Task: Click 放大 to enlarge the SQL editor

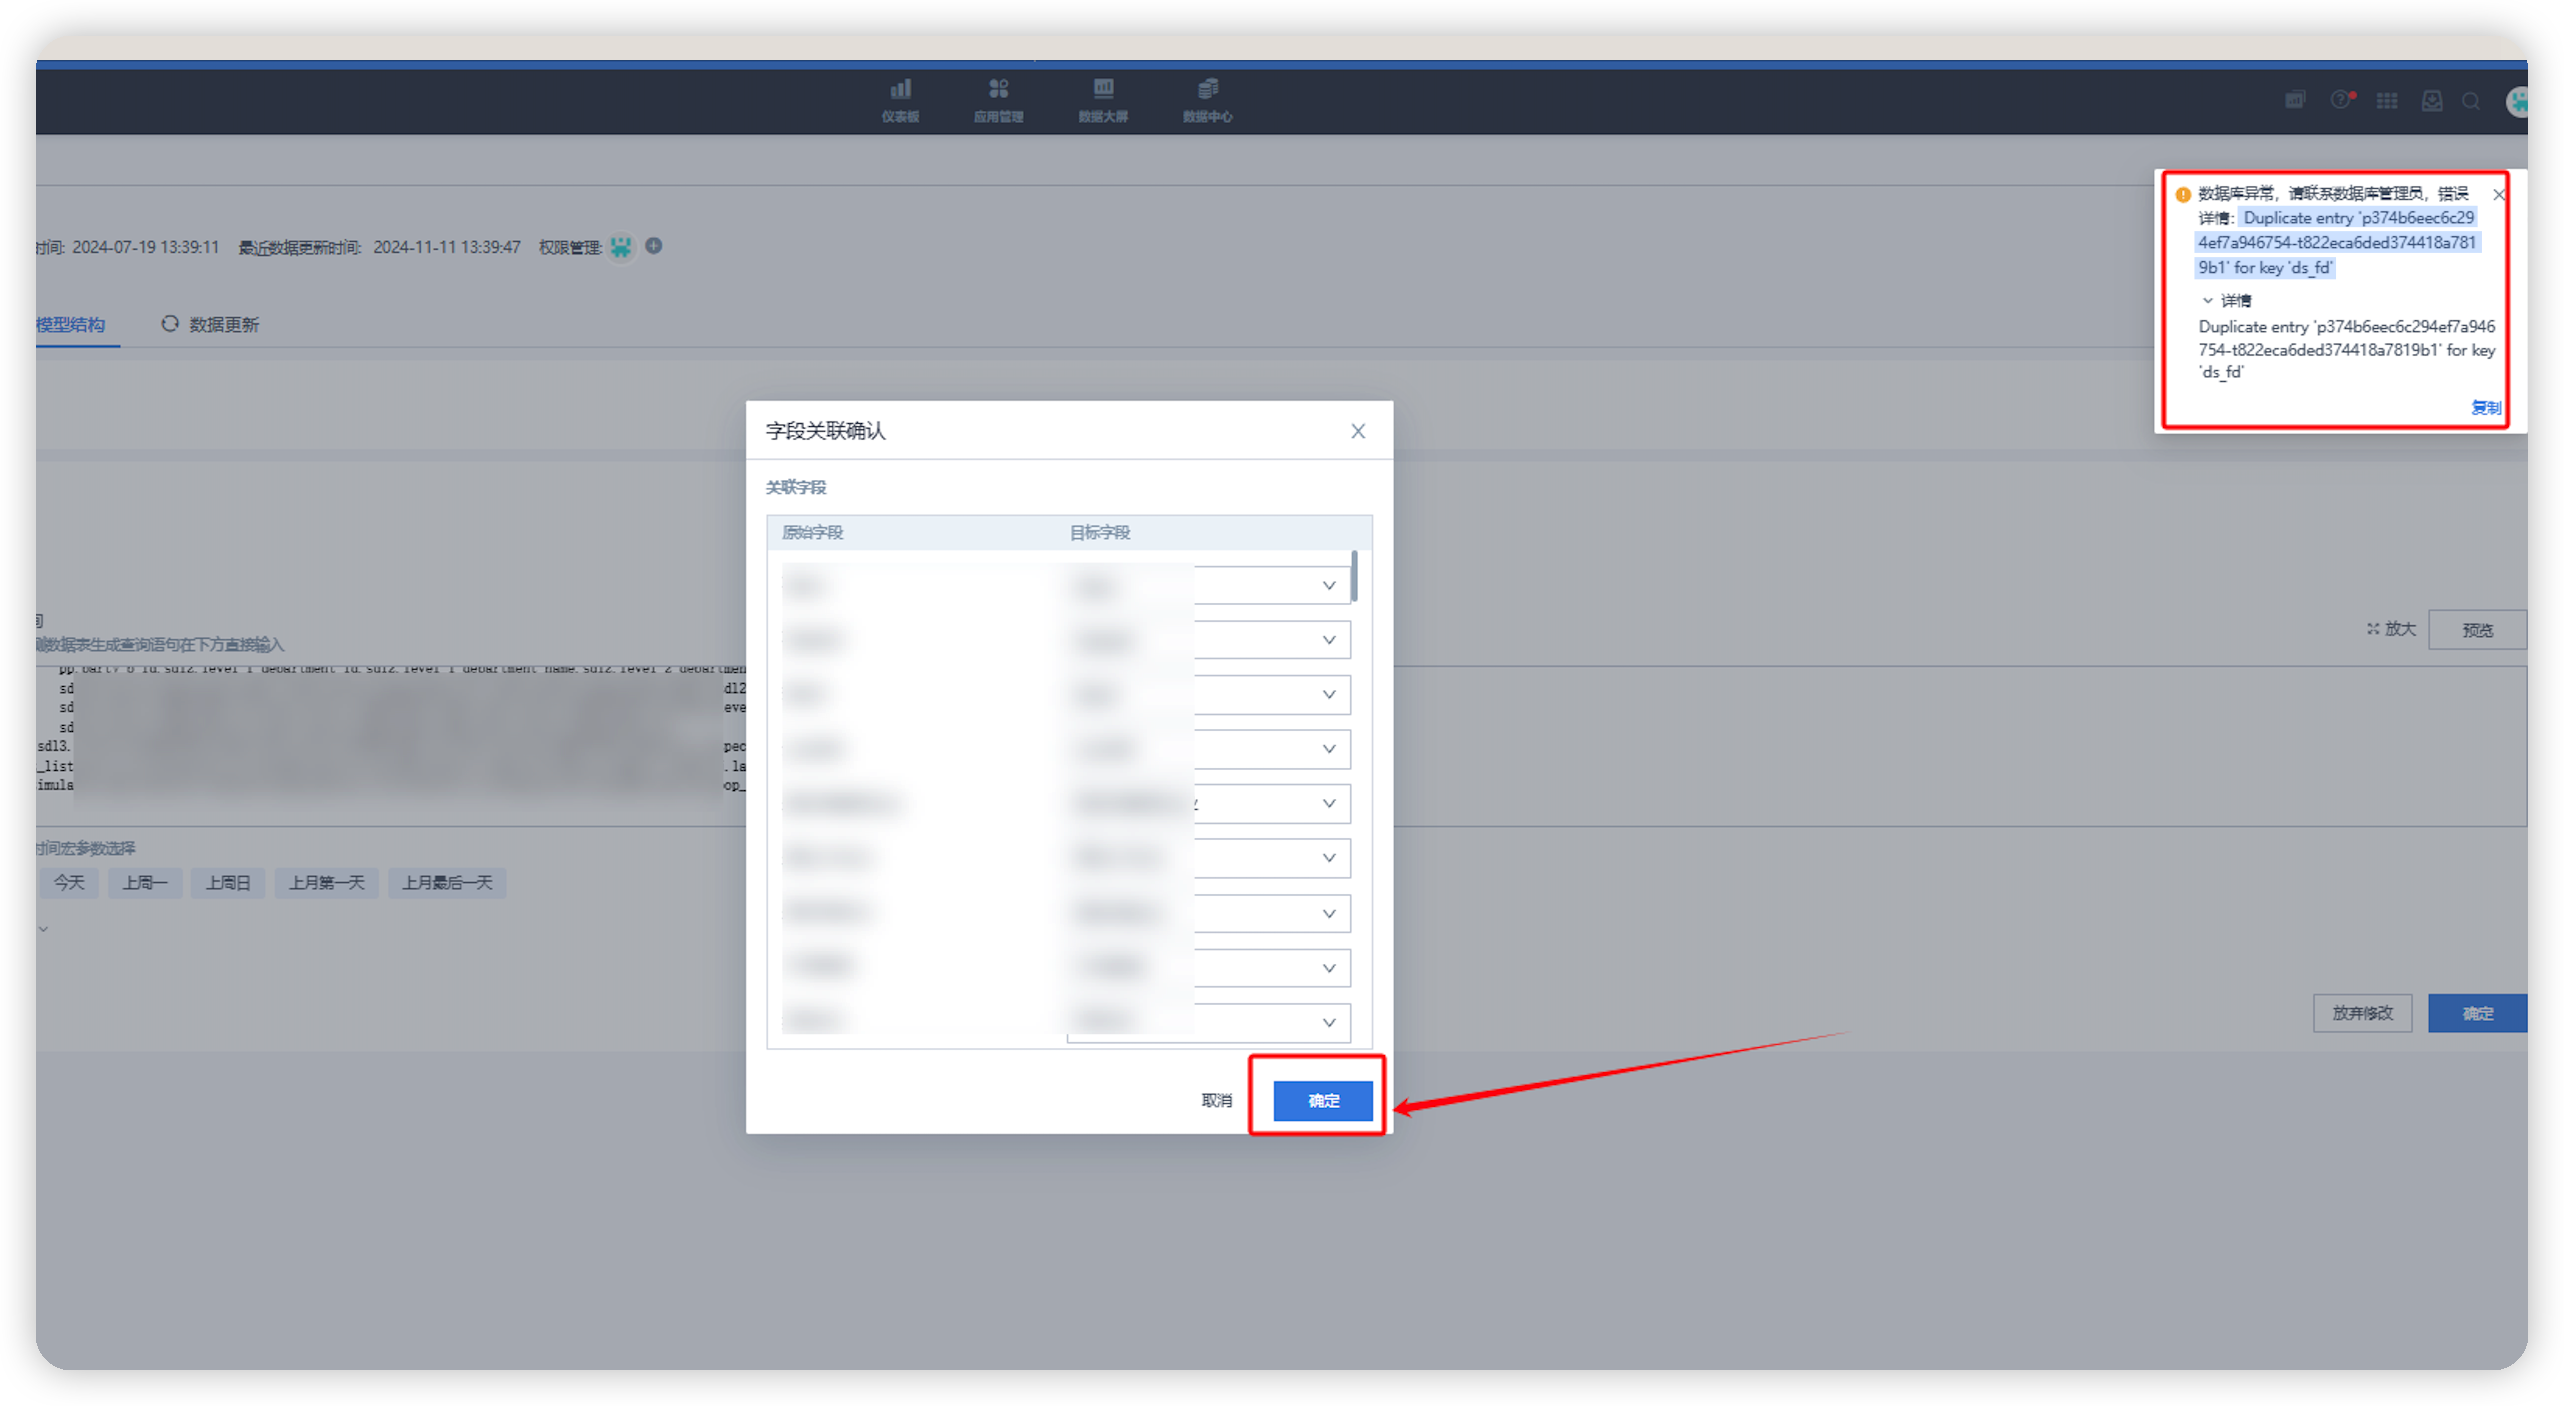Action: coord(2390,628)
